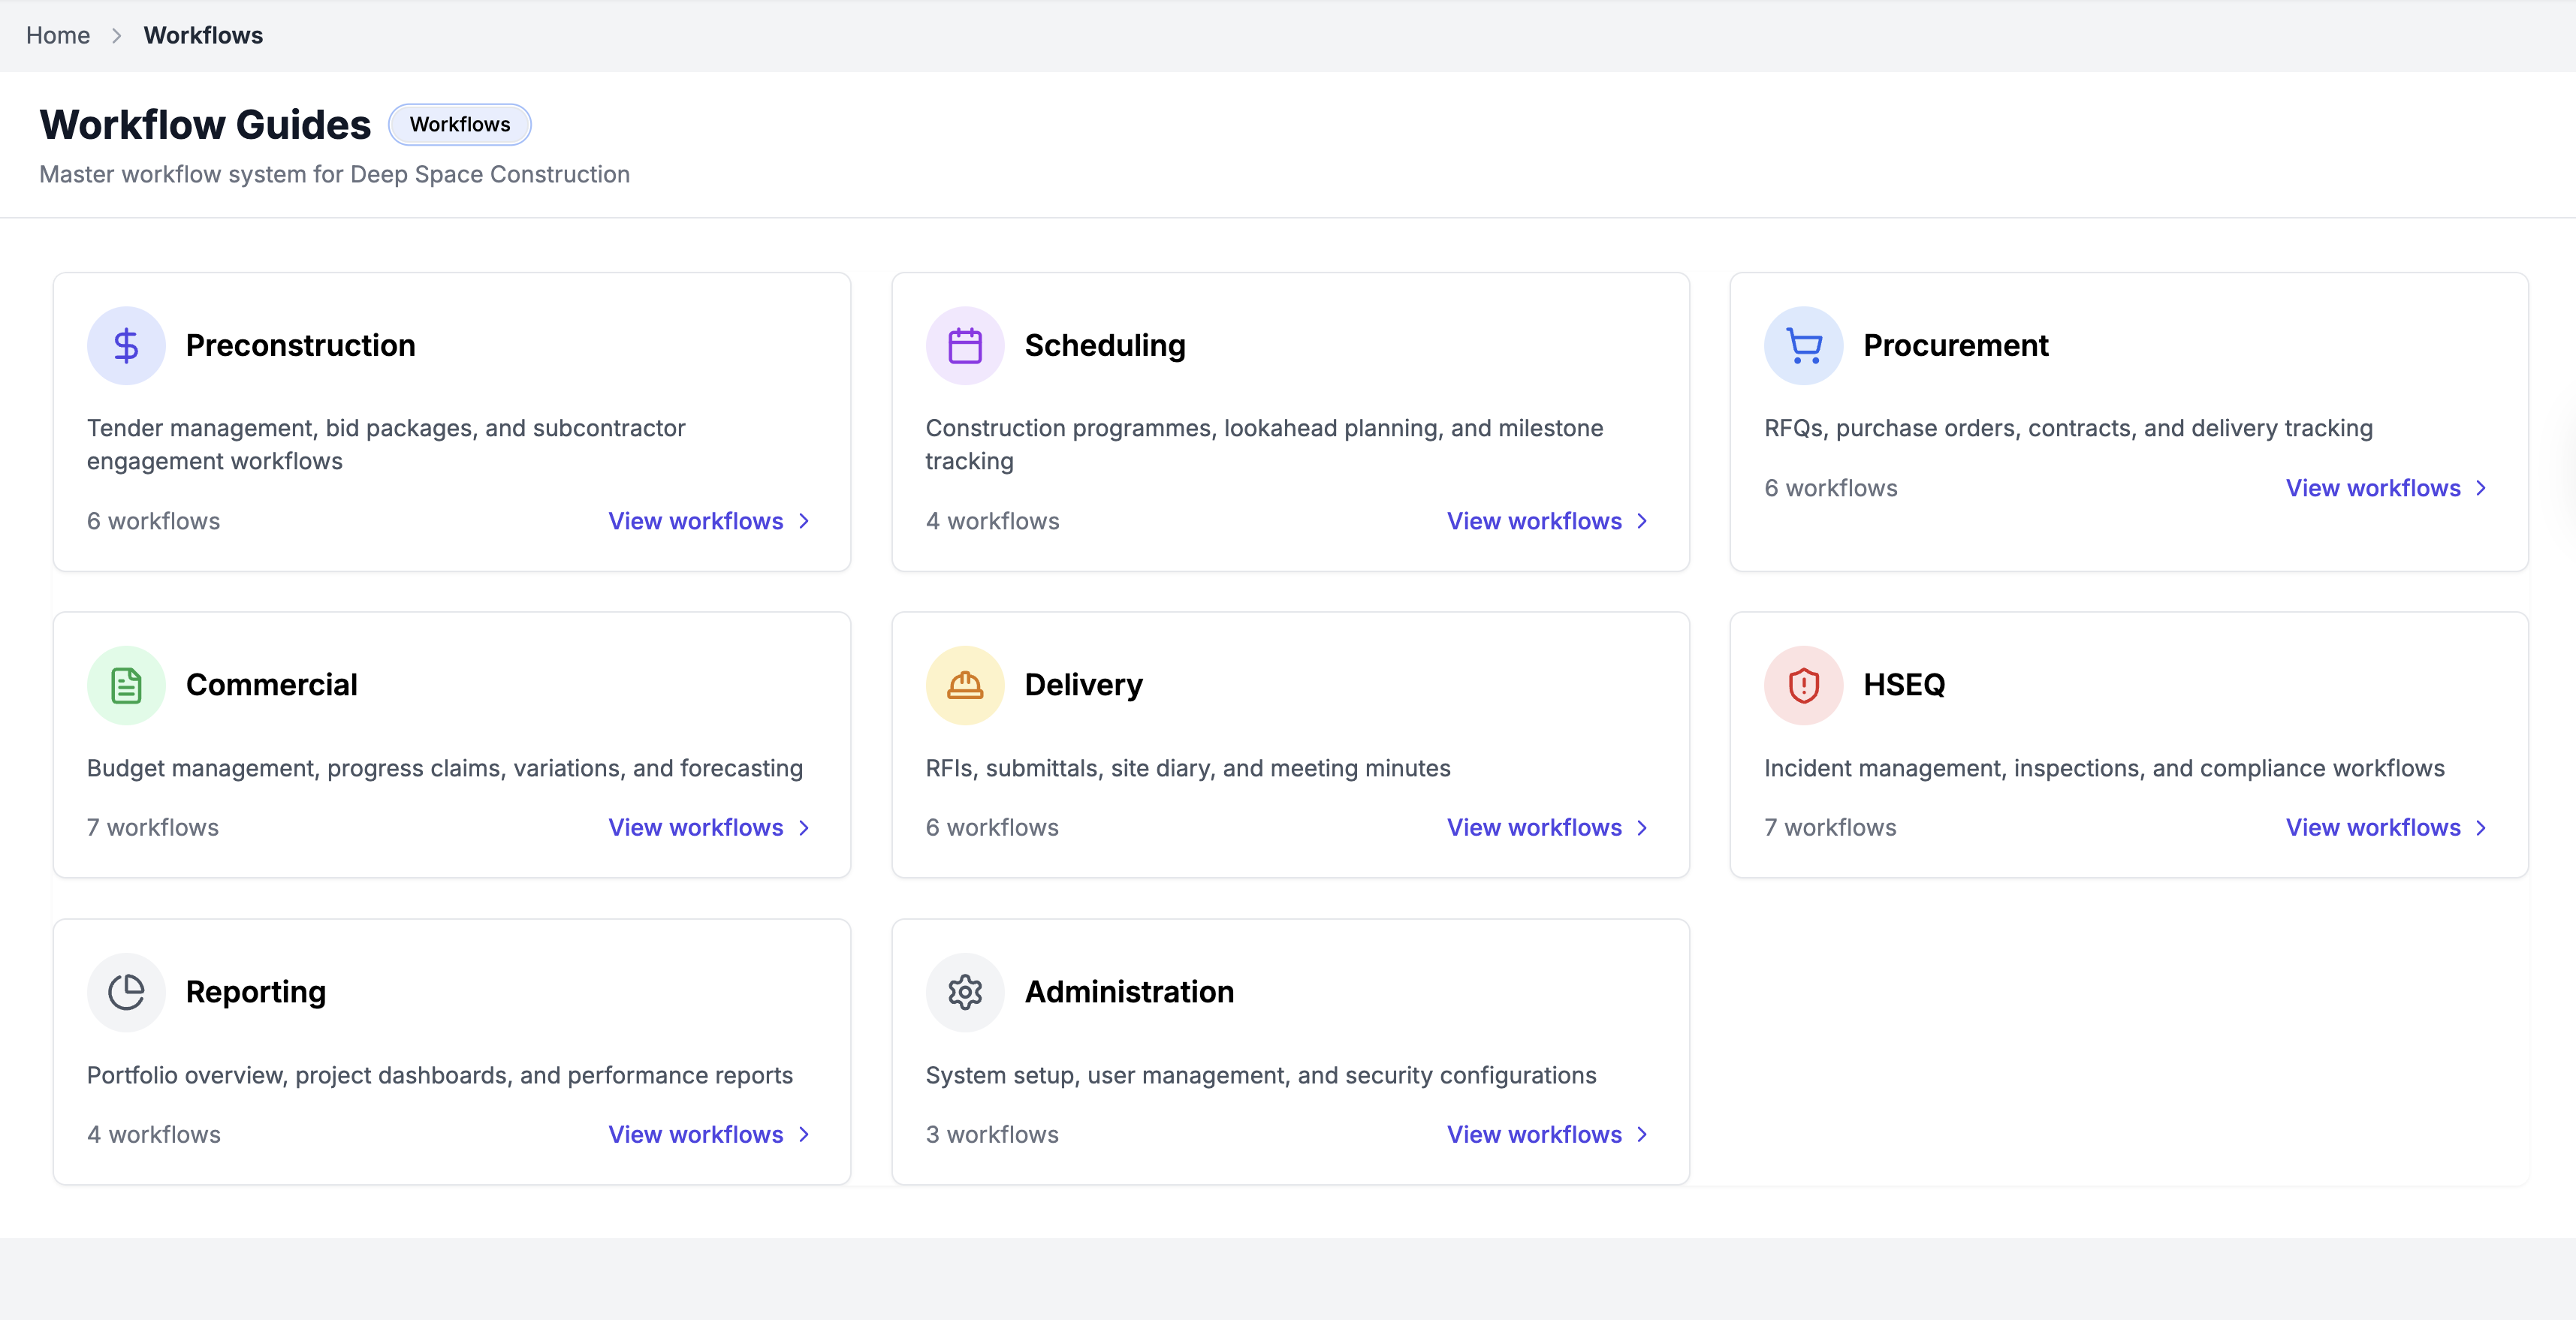The image size is (2576, 1320).
Task: Click the 'Tender management, bid packages' description
Action: [386, 445]
